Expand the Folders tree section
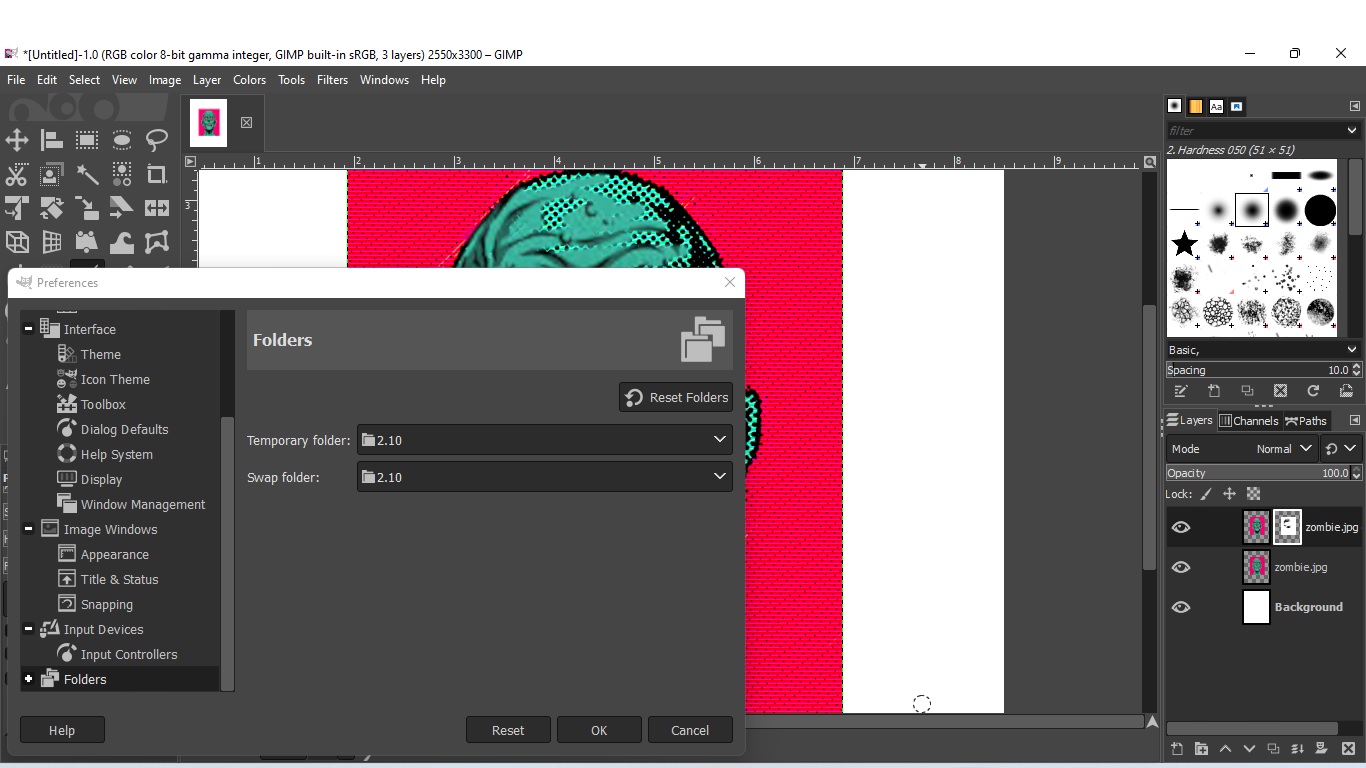 coord(29,679)
